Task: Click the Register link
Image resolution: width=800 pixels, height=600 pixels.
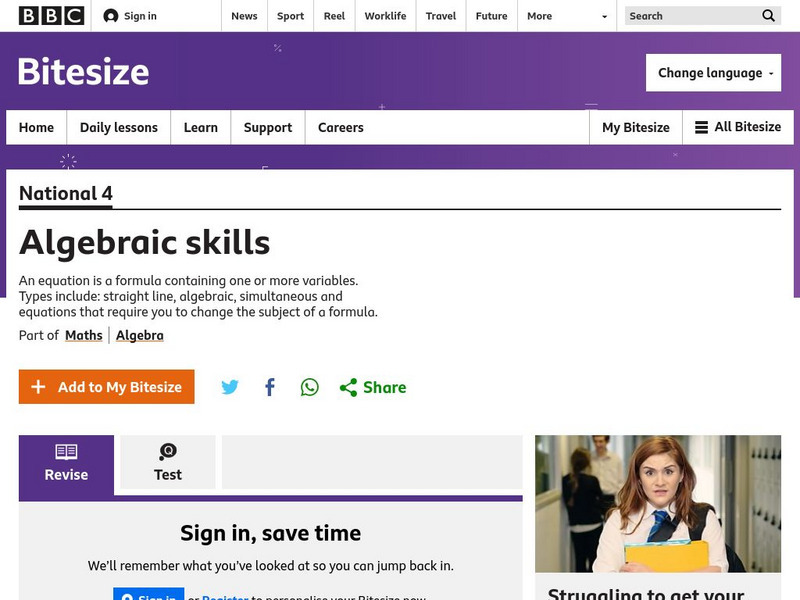Action: pos(225,596)
